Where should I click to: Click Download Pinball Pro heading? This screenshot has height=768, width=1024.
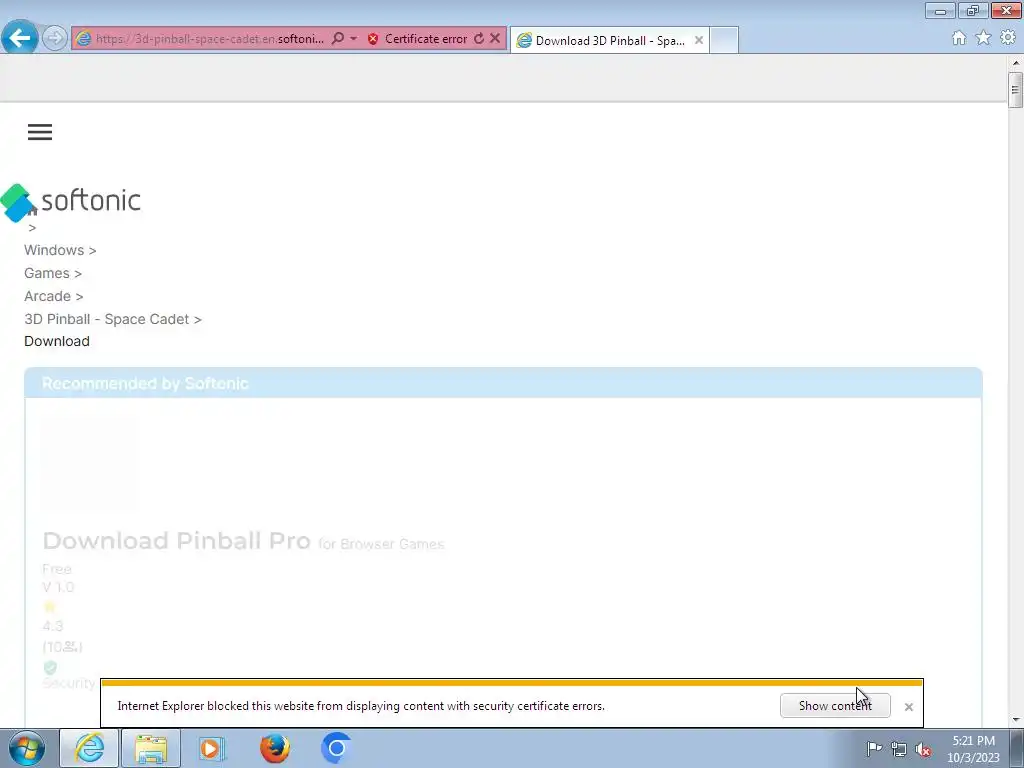176,541
